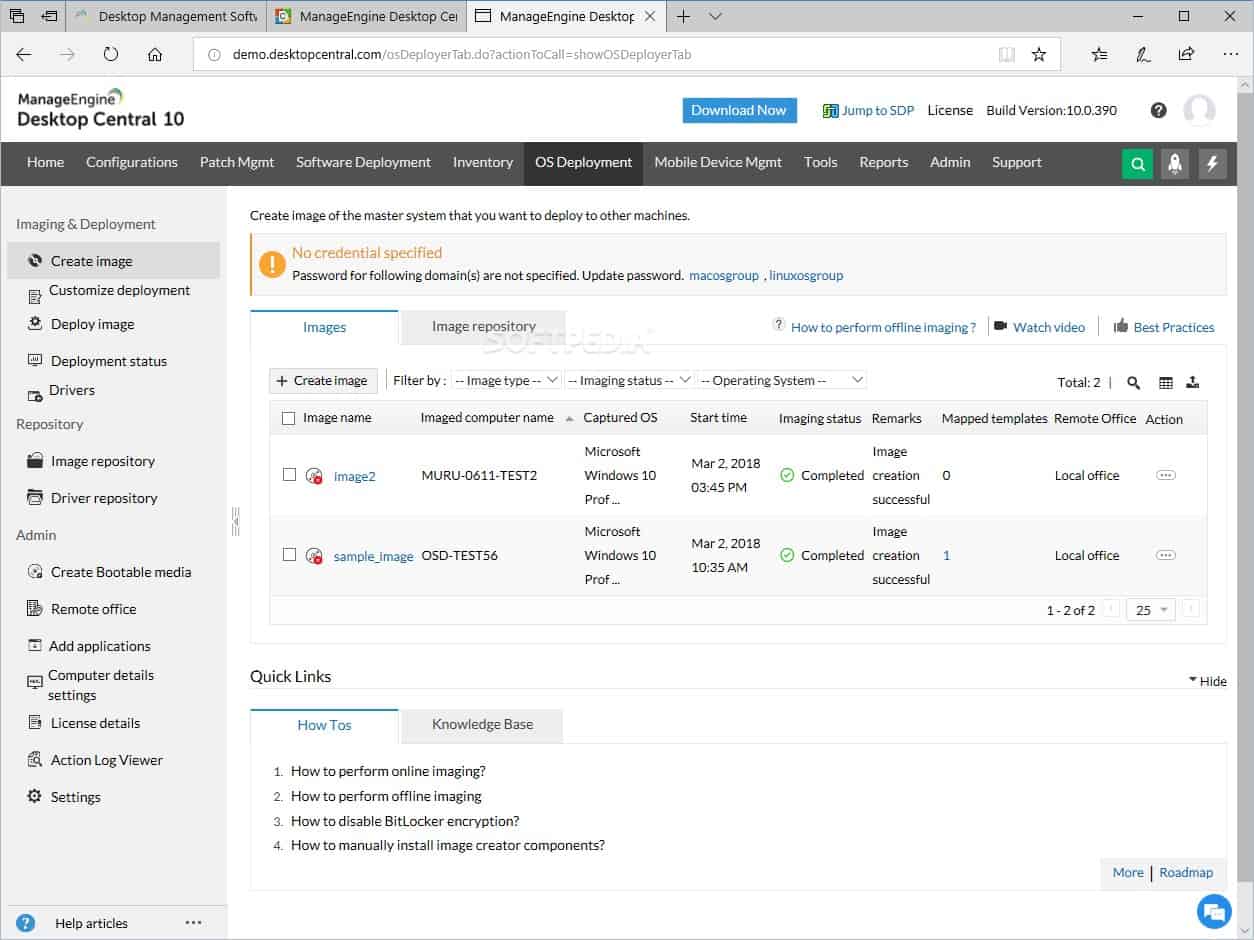Open the Knowledge Base tab
The image size is (1254, 940).
coord(482,725)
